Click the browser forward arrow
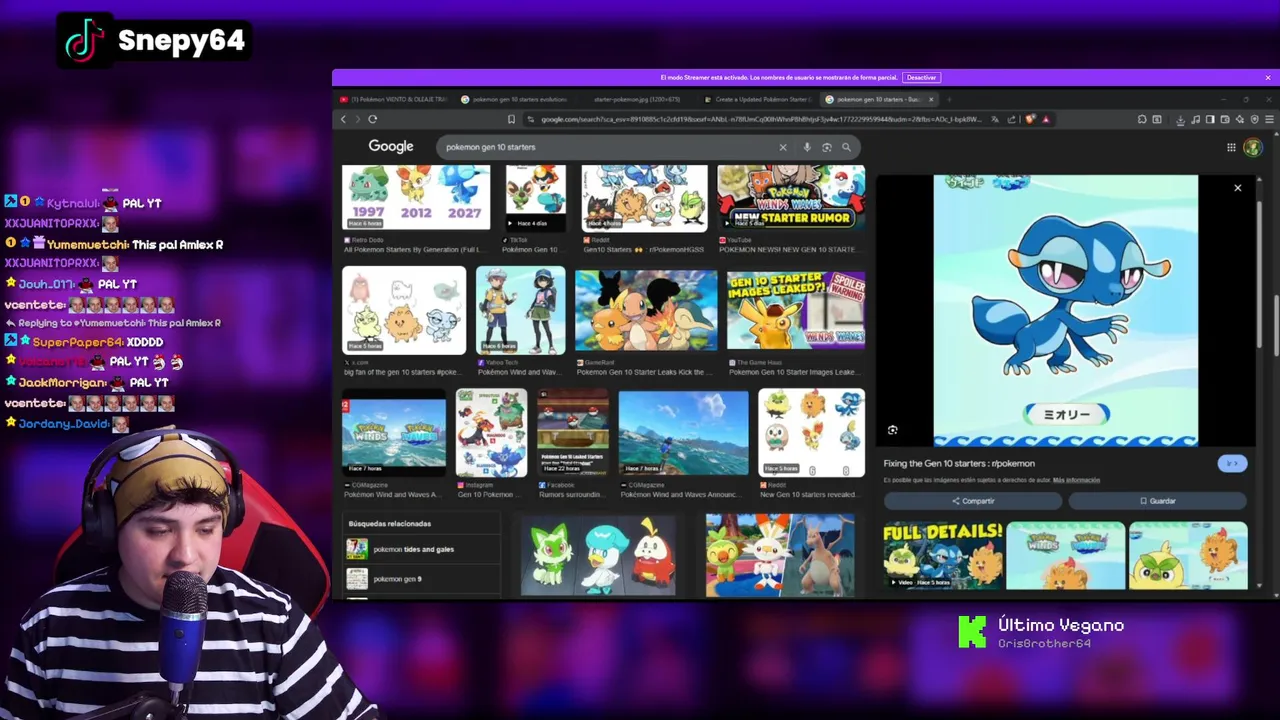Viewport: 1280px width, 720px height. 357,119
